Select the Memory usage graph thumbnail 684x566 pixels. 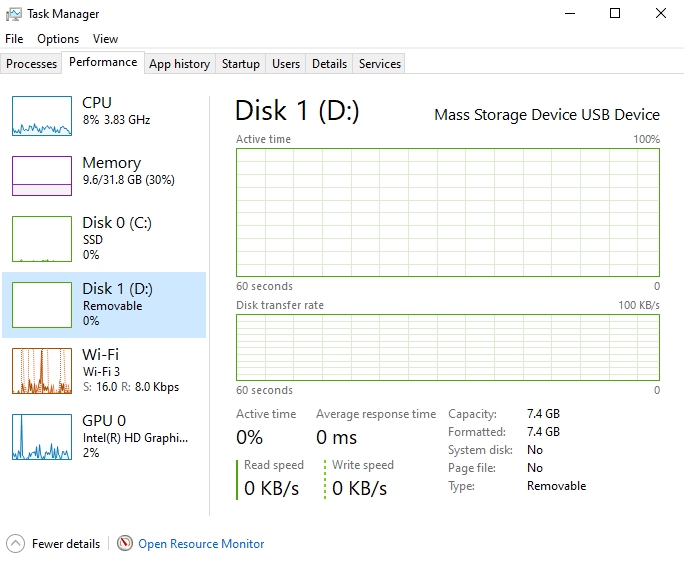pos(42,176)
